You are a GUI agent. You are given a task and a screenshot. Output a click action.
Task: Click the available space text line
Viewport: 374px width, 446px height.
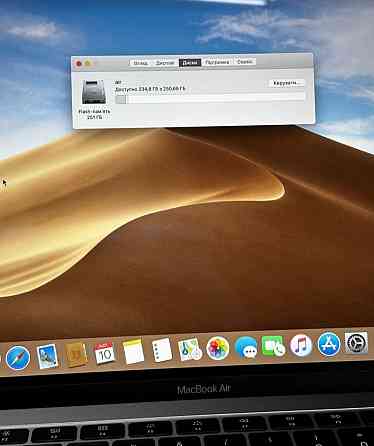[150, 89]
